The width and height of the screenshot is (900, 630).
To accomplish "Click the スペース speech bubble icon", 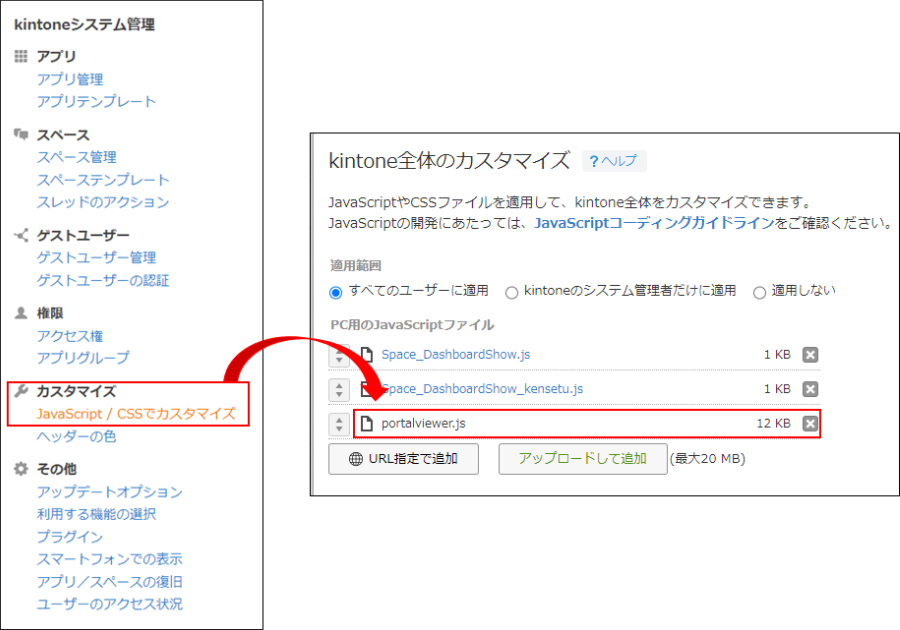I will pyautogui.click(x=21, y=134).
